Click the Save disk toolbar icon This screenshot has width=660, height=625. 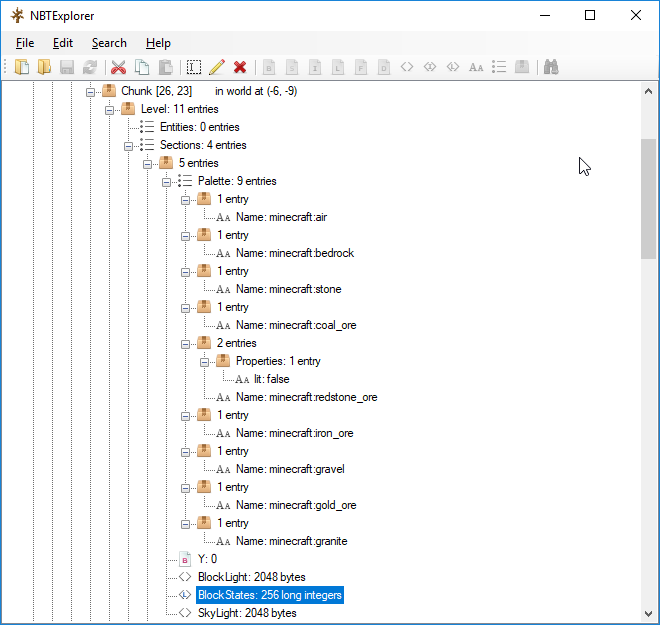coord(67,67)
